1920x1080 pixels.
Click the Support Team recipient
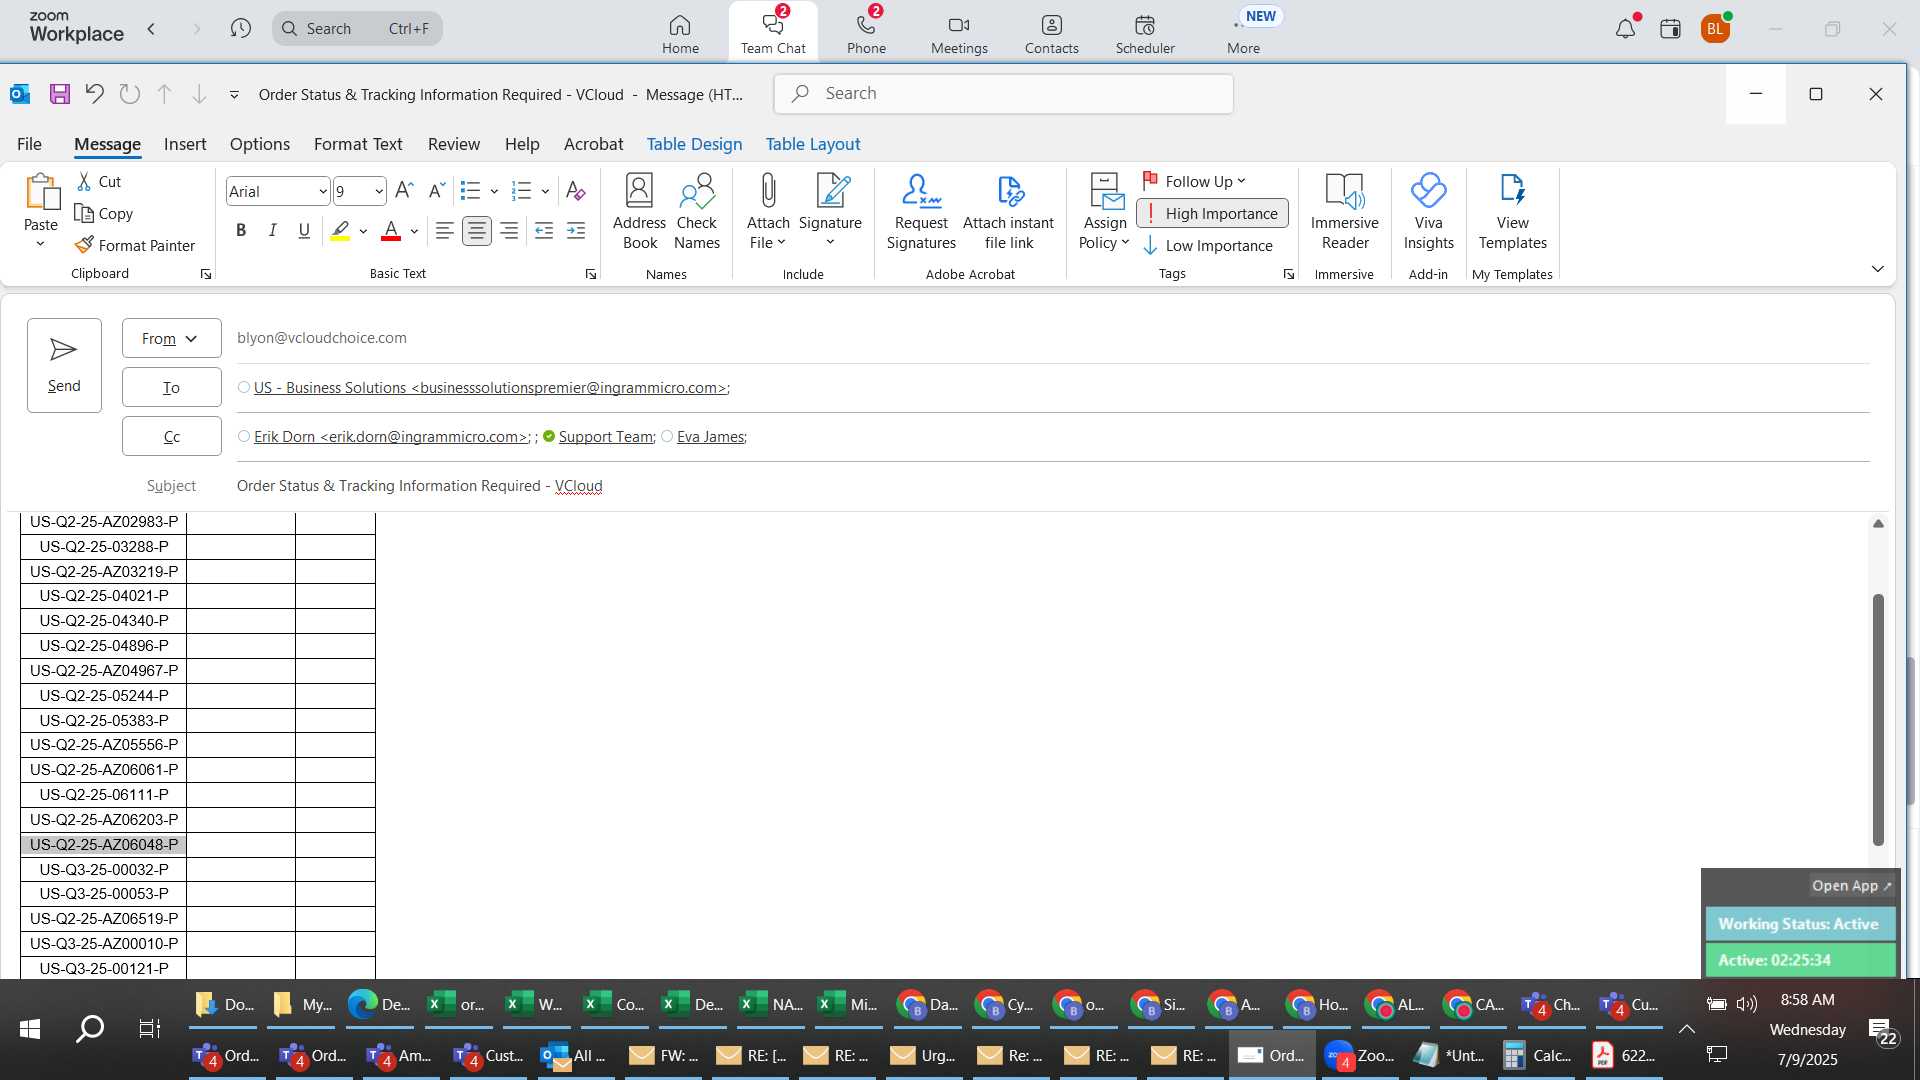click(606, 437)
